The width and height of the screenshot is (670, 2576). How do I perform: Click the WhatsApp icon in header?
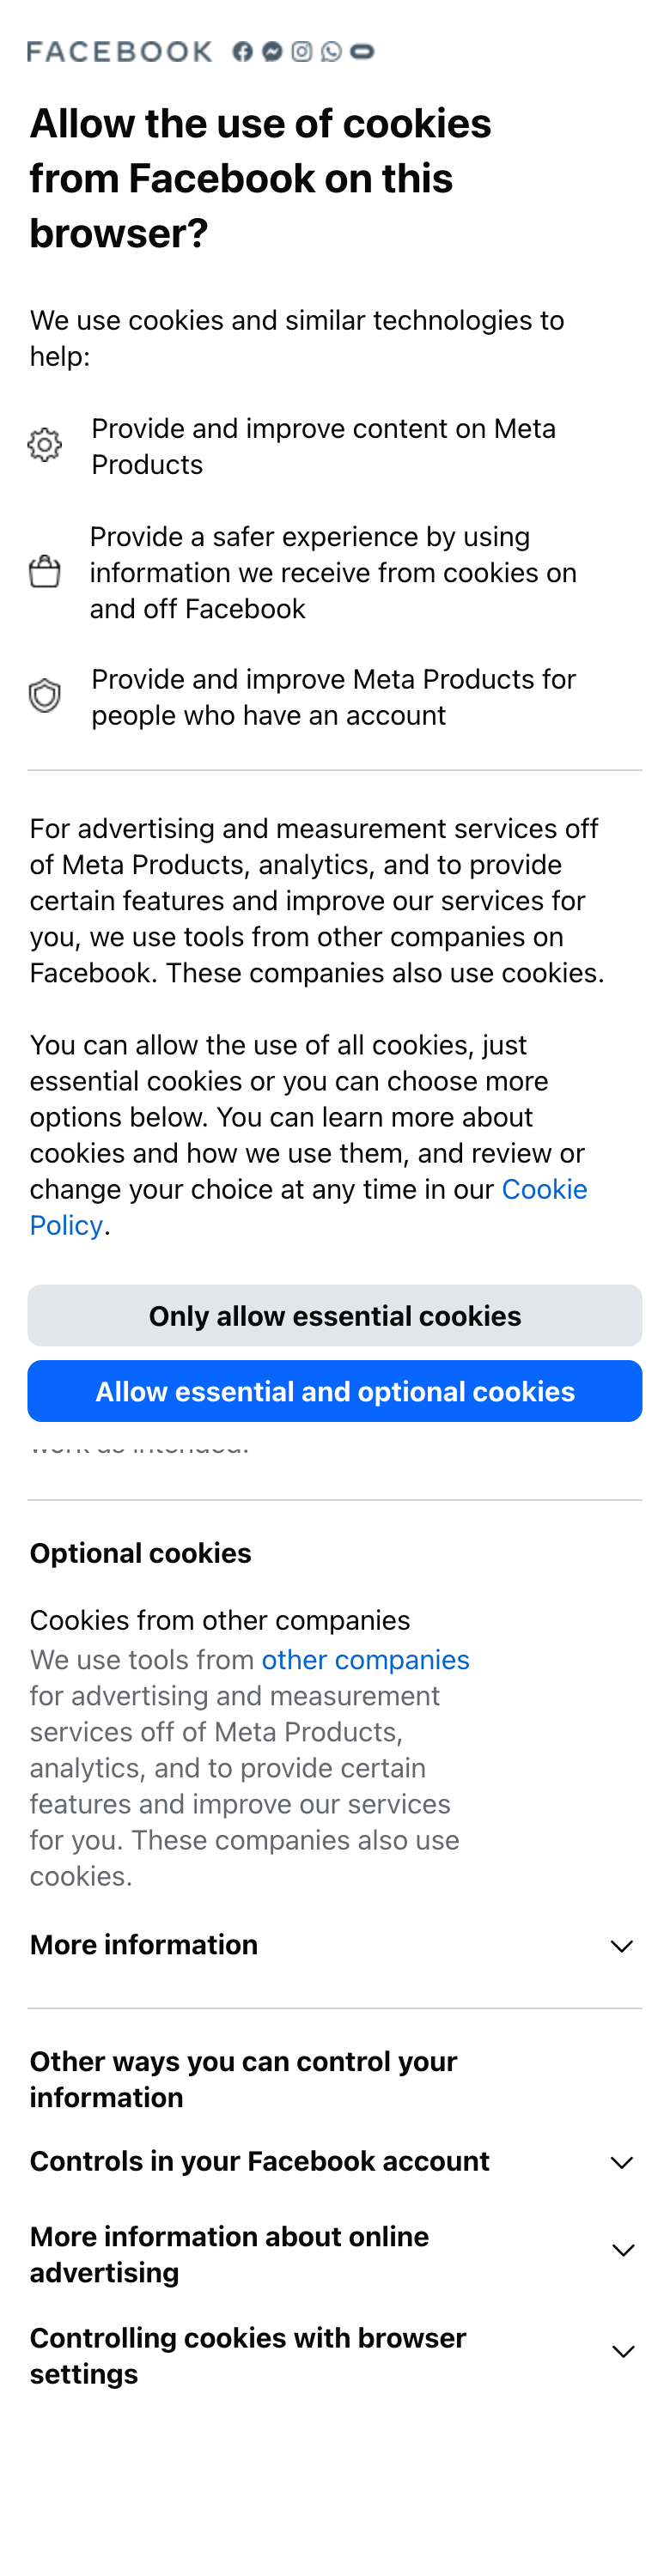click(331, 51)
